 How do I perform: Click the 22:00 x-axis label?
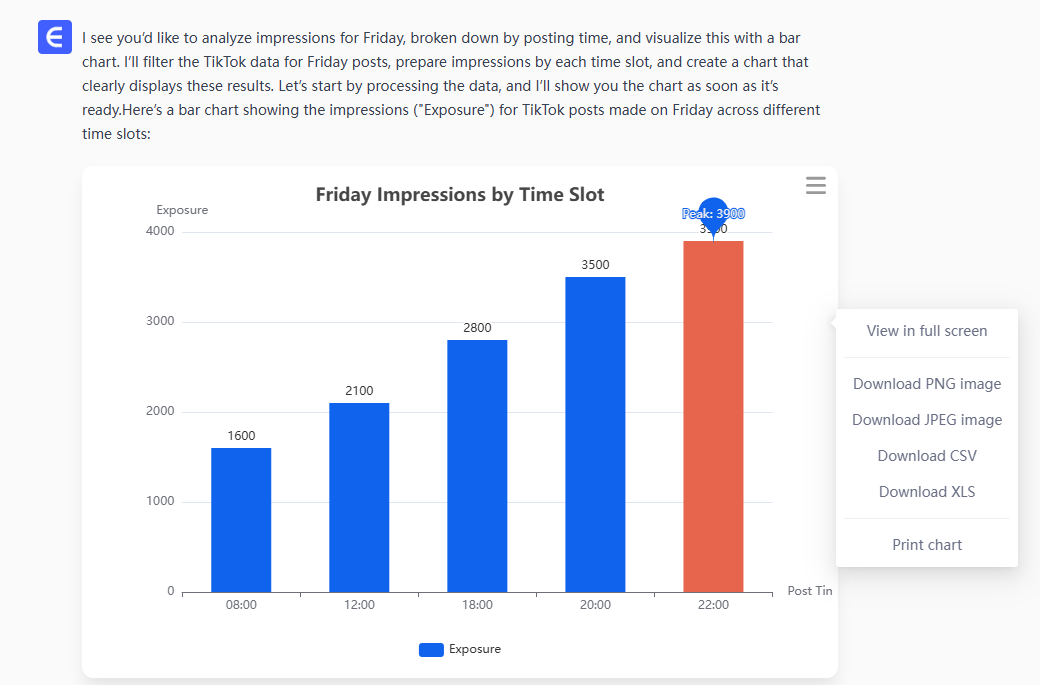coord(713,605)
